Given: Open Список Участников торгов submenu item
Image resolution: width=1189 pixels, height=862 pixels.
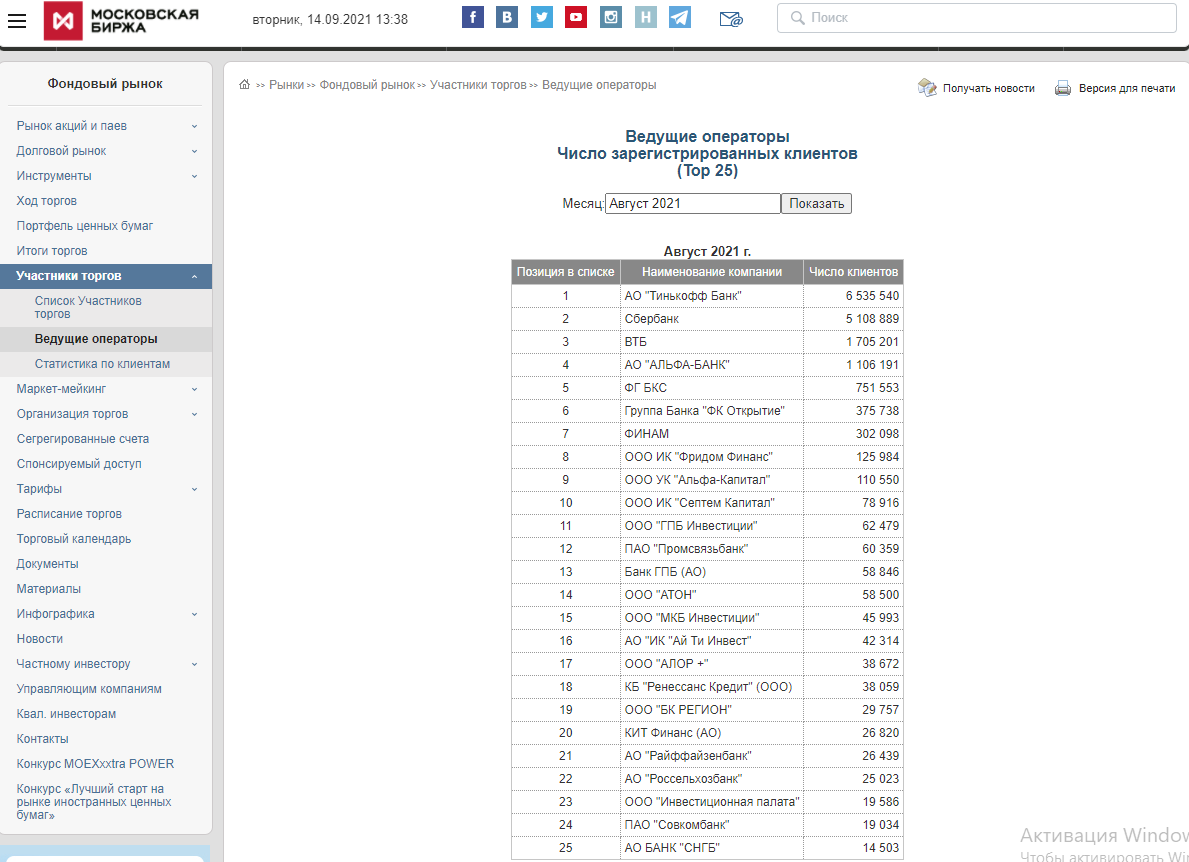Looking at the screenshot, I should (88, 307).
